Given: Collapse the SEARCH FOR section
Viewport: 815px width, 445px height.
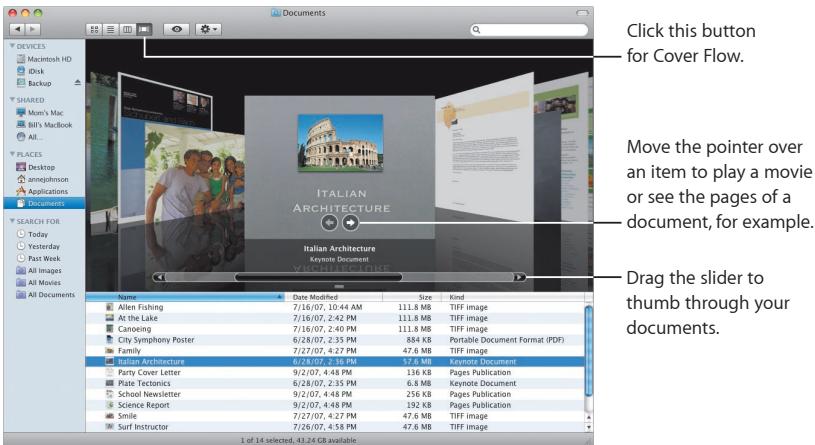Looking at the screenshot, I should tap(12, 221).
